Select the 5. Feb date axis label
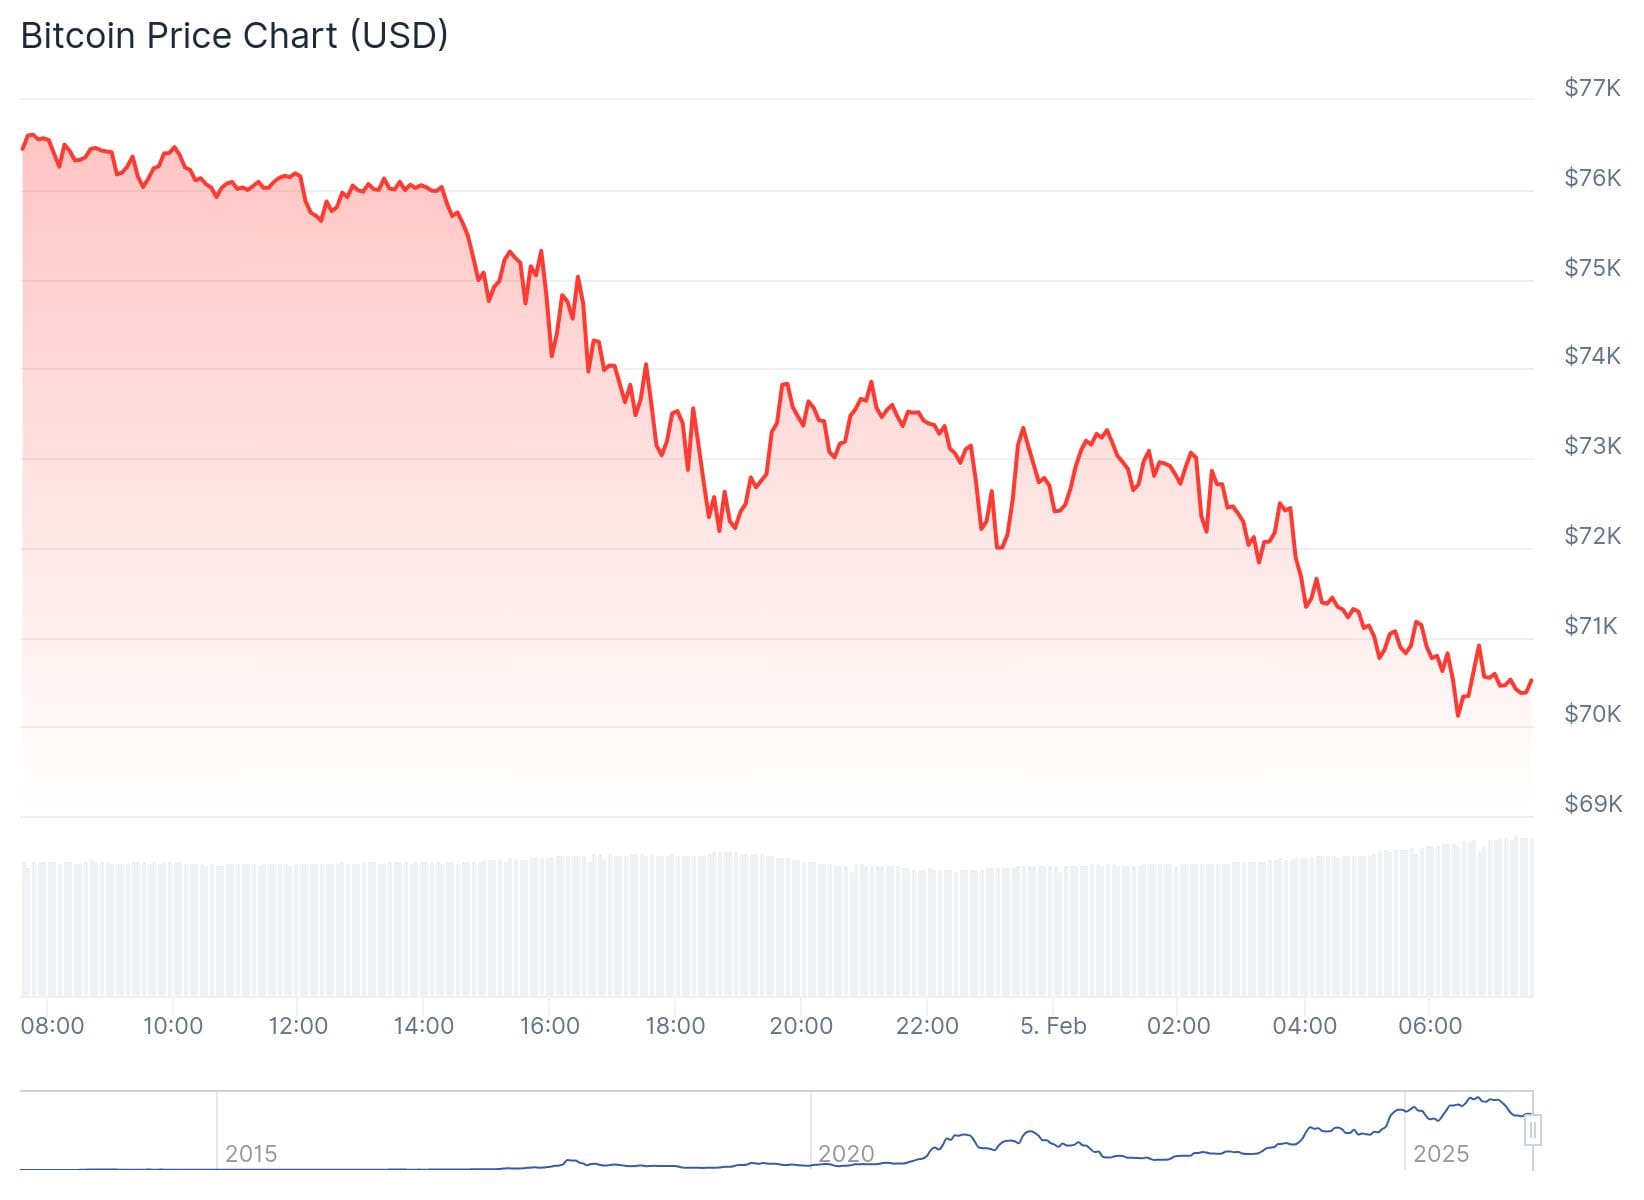 click(x=1053, y=1026)
